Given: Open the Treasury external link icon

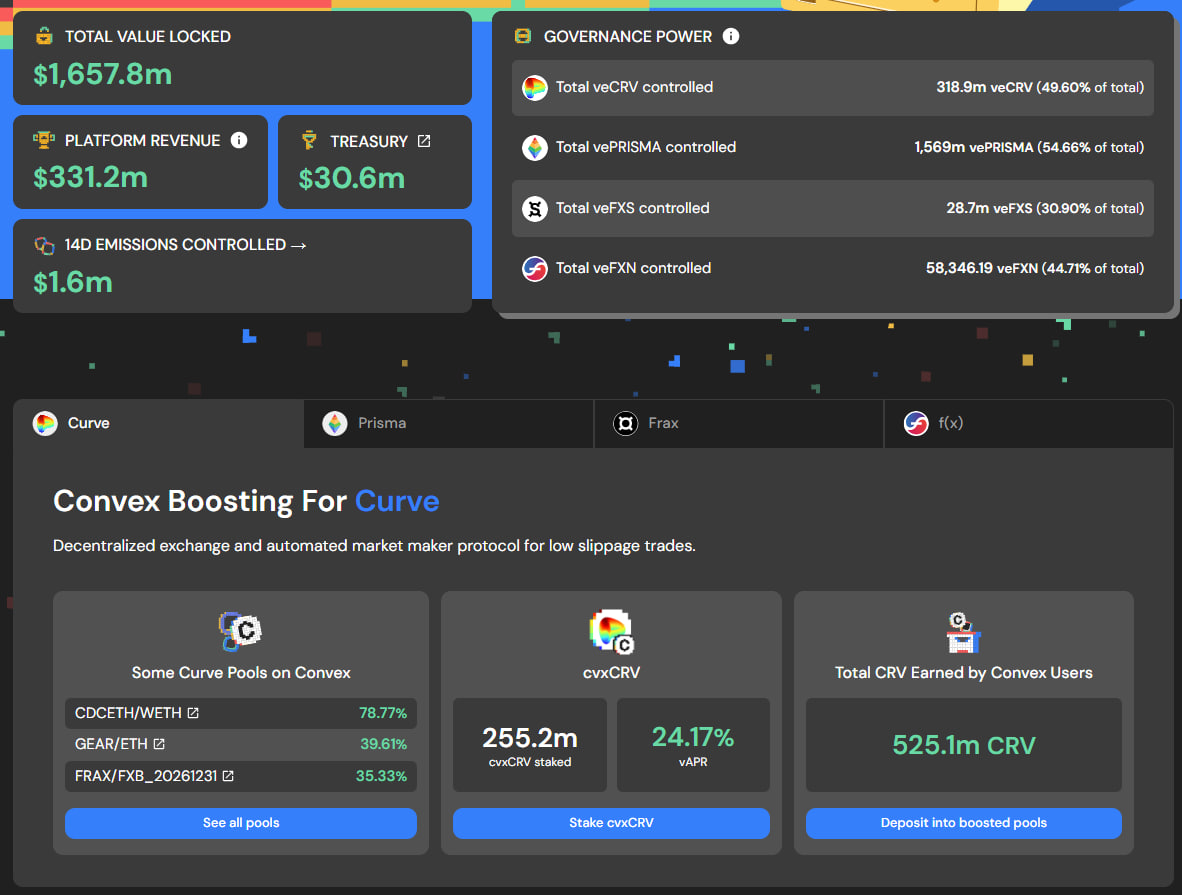Looking at the screenshot, I should click(x=424, y=141).
